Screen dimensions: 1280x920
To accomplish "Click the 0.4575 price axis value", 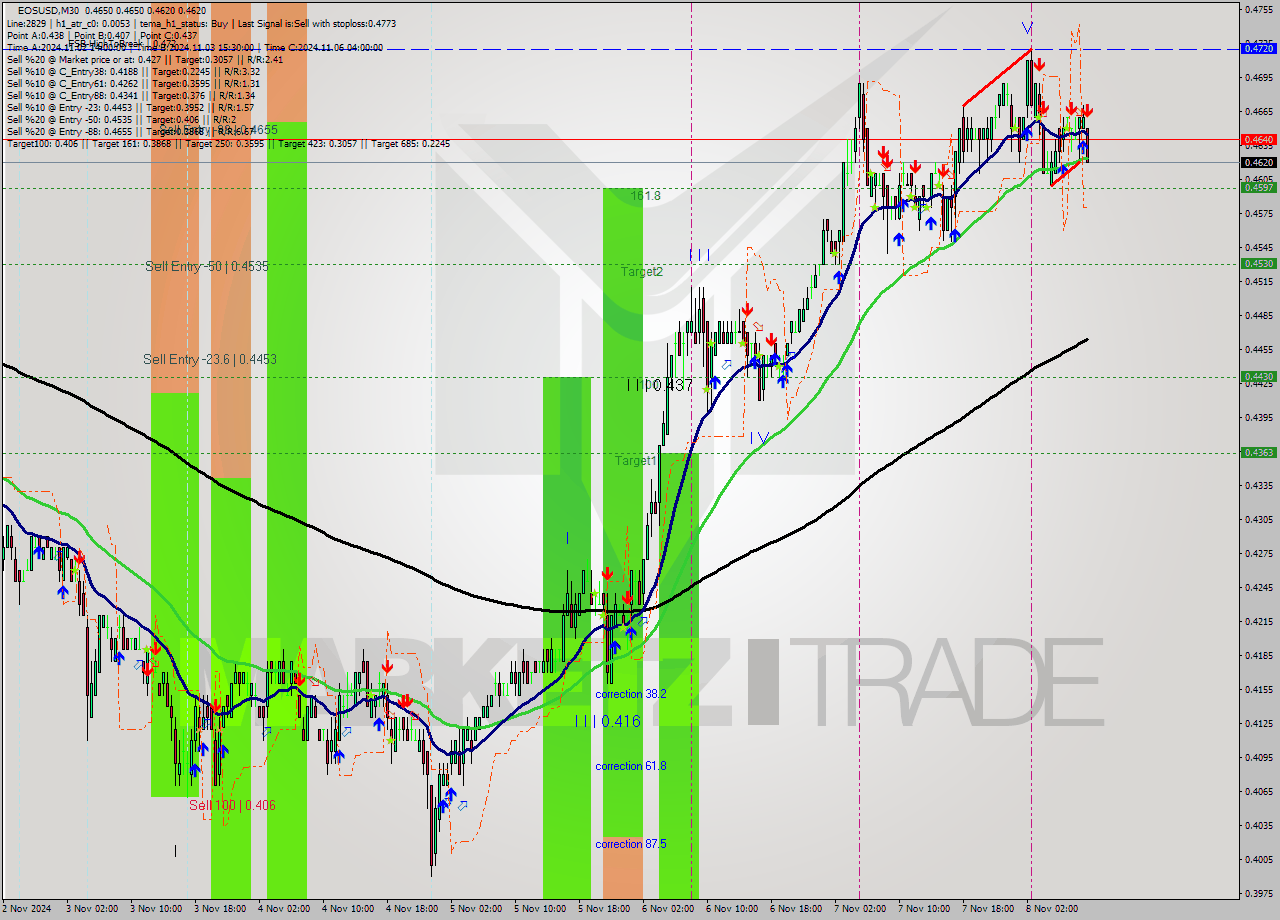I will pos(1258,213).
